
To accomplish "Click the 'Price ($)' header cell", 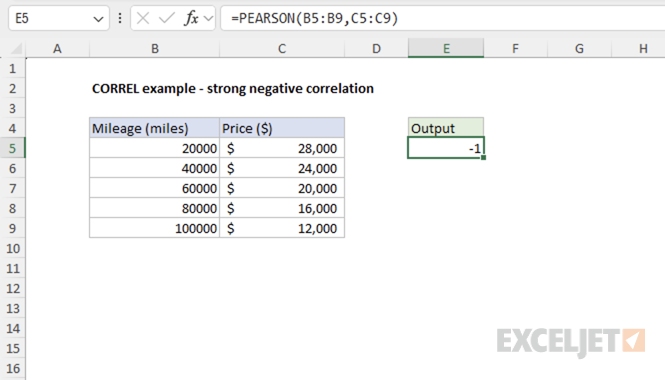I will click(282, 128).
